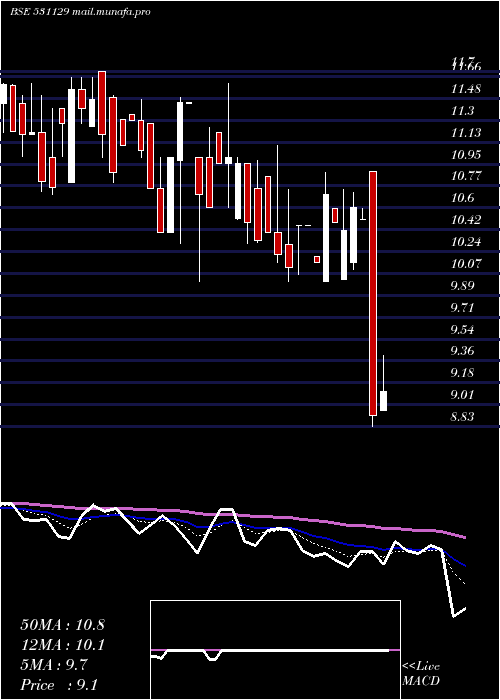The width and height of the screenshot is (500, 700).
Task: Click the 9.54 price axis label
Action: pos(462,329)
